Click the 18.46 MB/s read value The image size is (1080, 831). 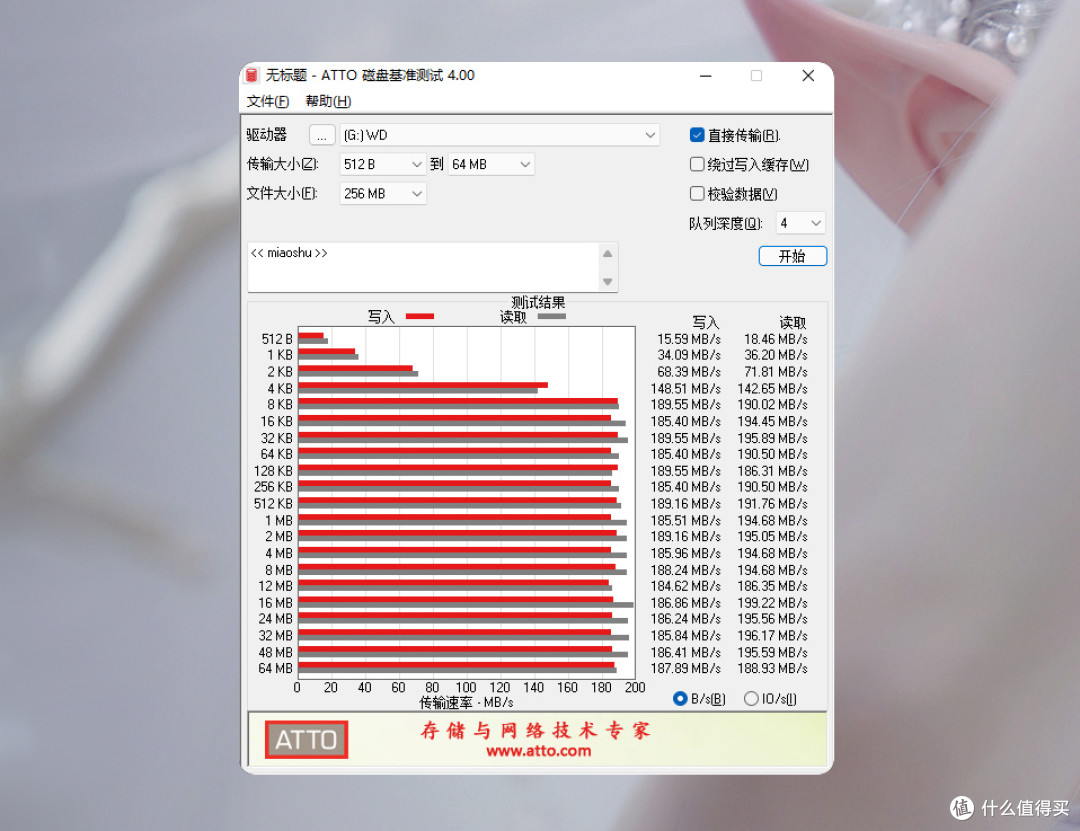[776, 339]
